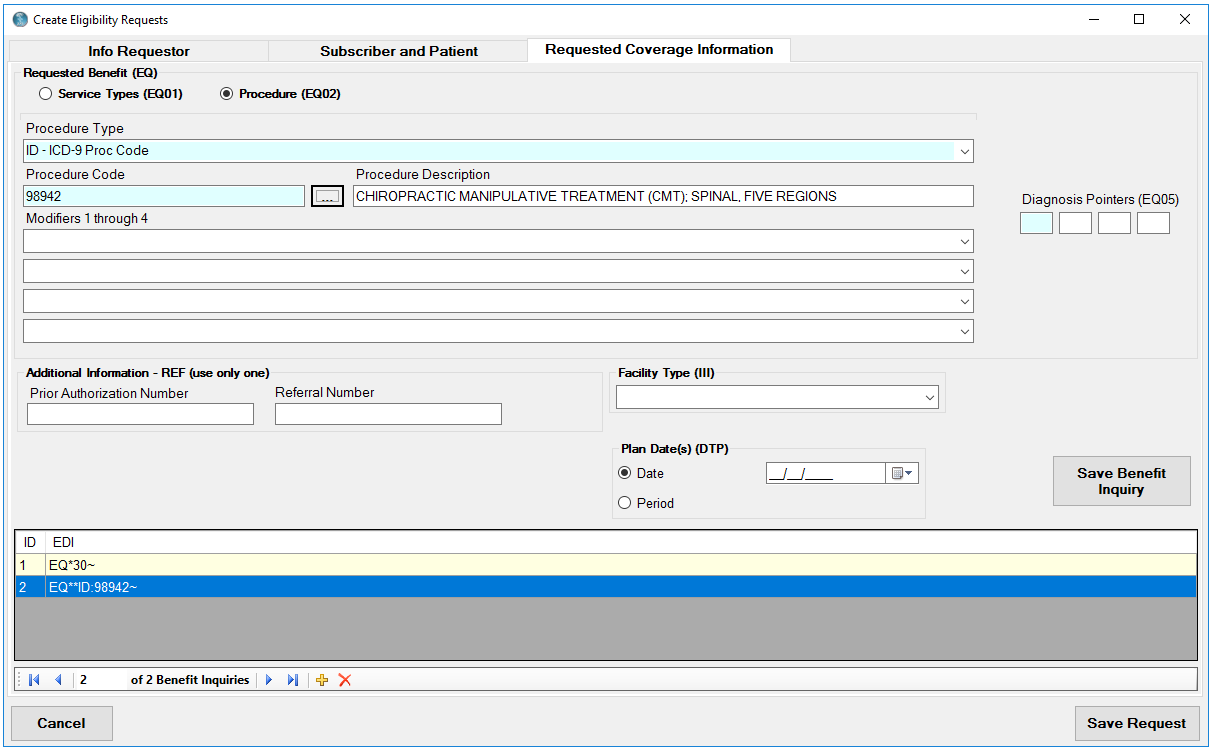Click the Referral Number field
1213x751 pixels.
(x=388, y=414)
